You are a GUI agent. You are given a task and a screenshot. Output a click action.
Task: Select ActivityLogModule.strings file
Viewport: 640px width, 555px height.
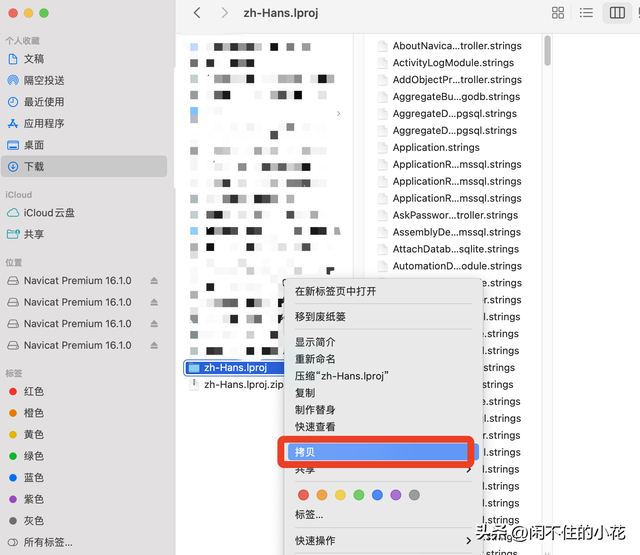446,63
